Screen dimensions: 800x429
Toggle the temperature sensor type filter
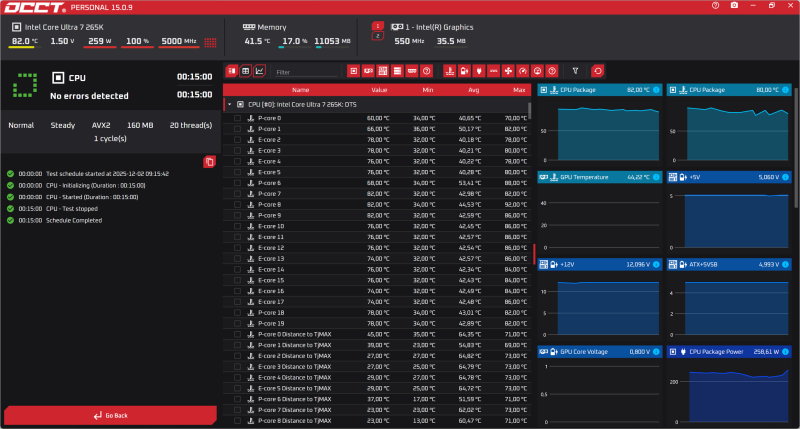click(449, 71)
